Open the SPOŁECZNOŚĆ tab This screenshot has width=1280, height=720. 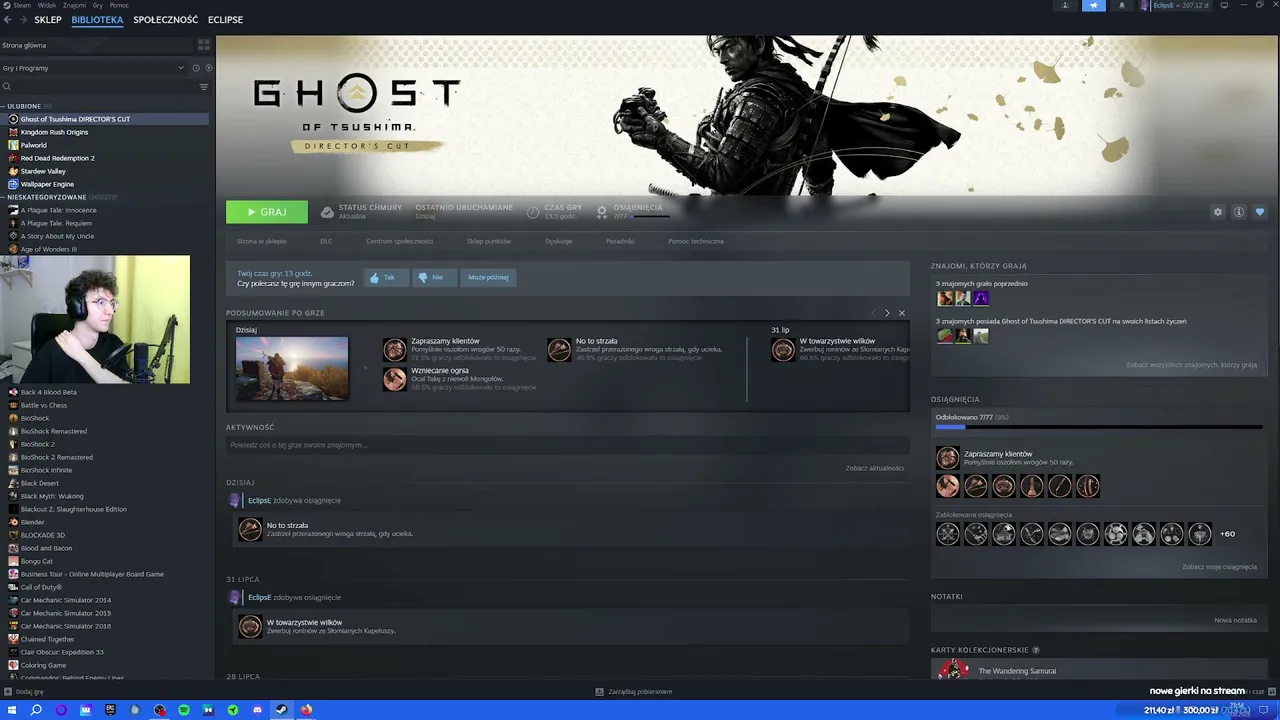166,19
